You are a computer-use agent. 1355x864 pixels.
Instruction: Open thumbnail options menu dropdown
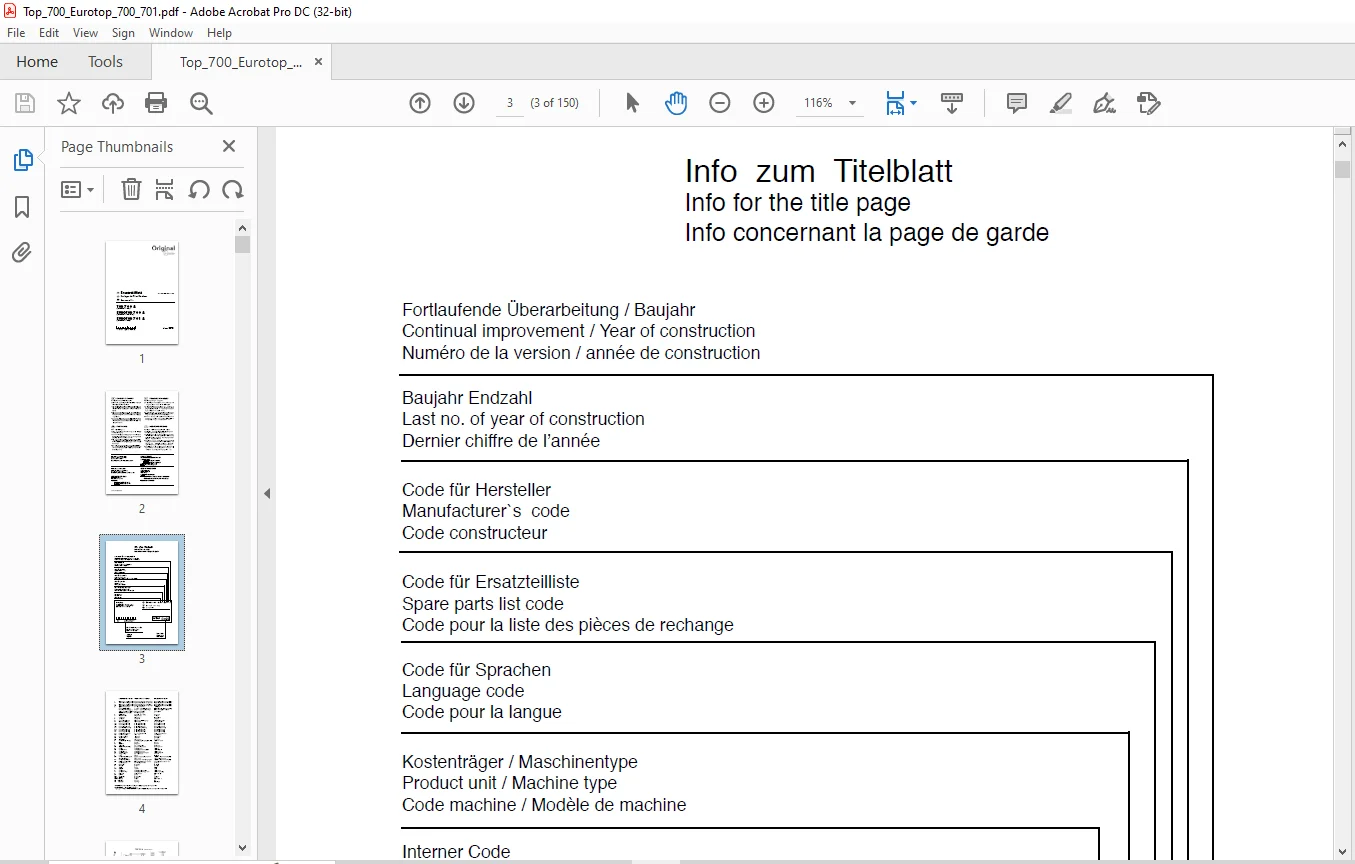point(77,189)
